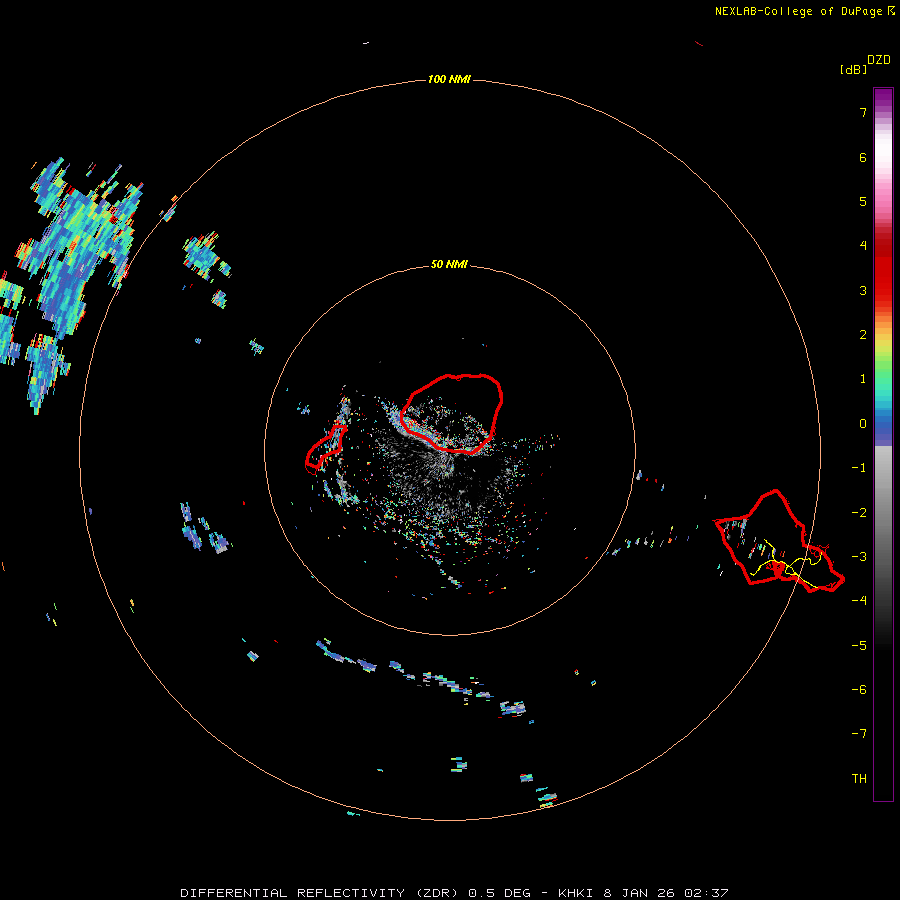Click the 100 NMI range ring label
This screenshot has height=900, width=900.
[449, 79]
